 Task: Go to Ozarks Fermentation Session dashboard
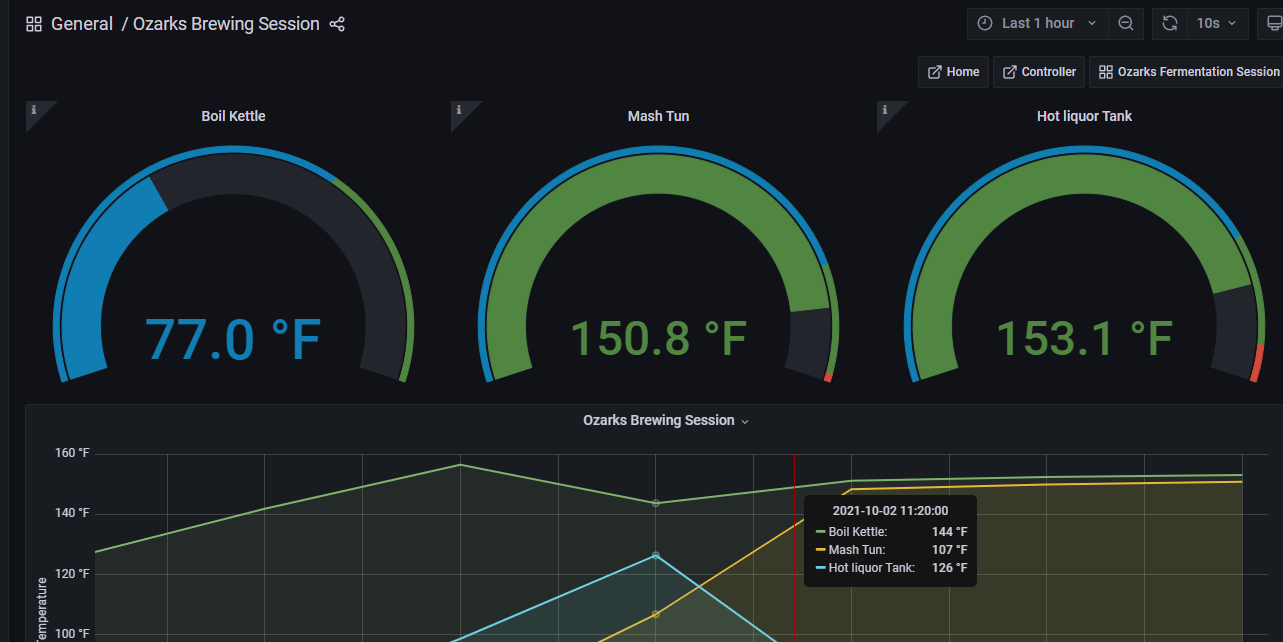1188,72
